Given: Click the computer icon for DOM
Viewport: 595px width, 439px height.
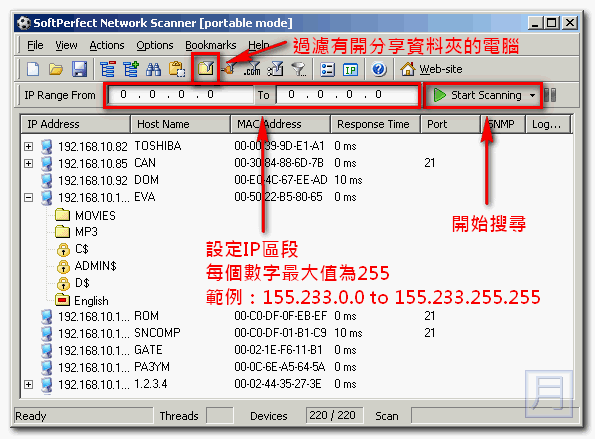Looking at the screenshot, I should point(47,181).
